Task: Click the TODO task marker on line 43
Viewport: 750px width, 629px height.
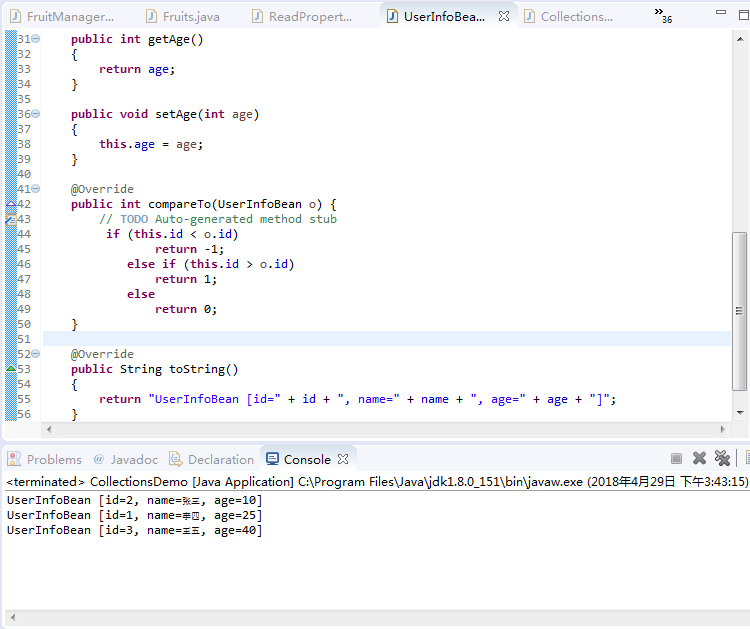Action: (11, 219)
